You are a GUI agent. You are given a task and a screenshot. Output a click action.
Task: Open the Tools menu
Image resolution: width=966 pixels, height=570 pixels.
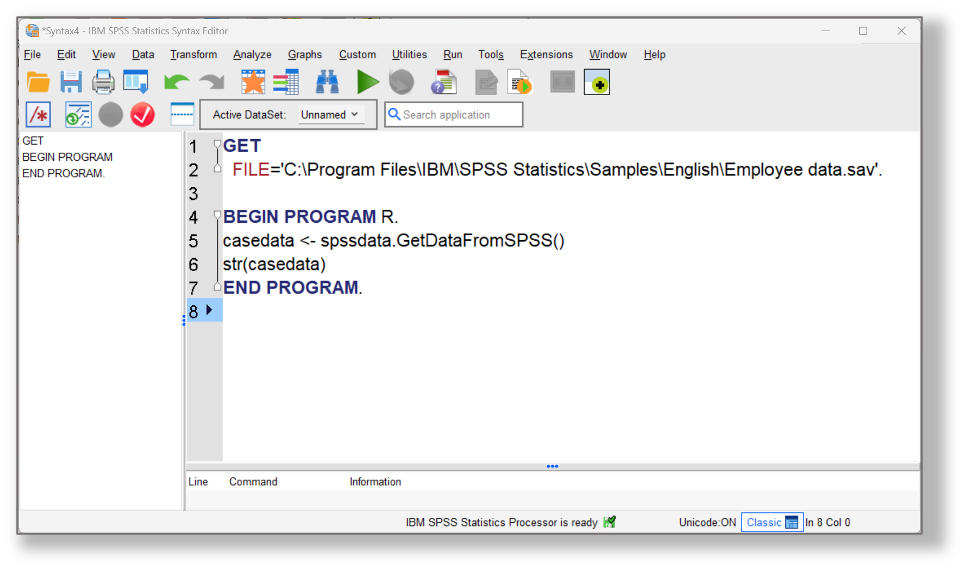click(x=491, y=54)
